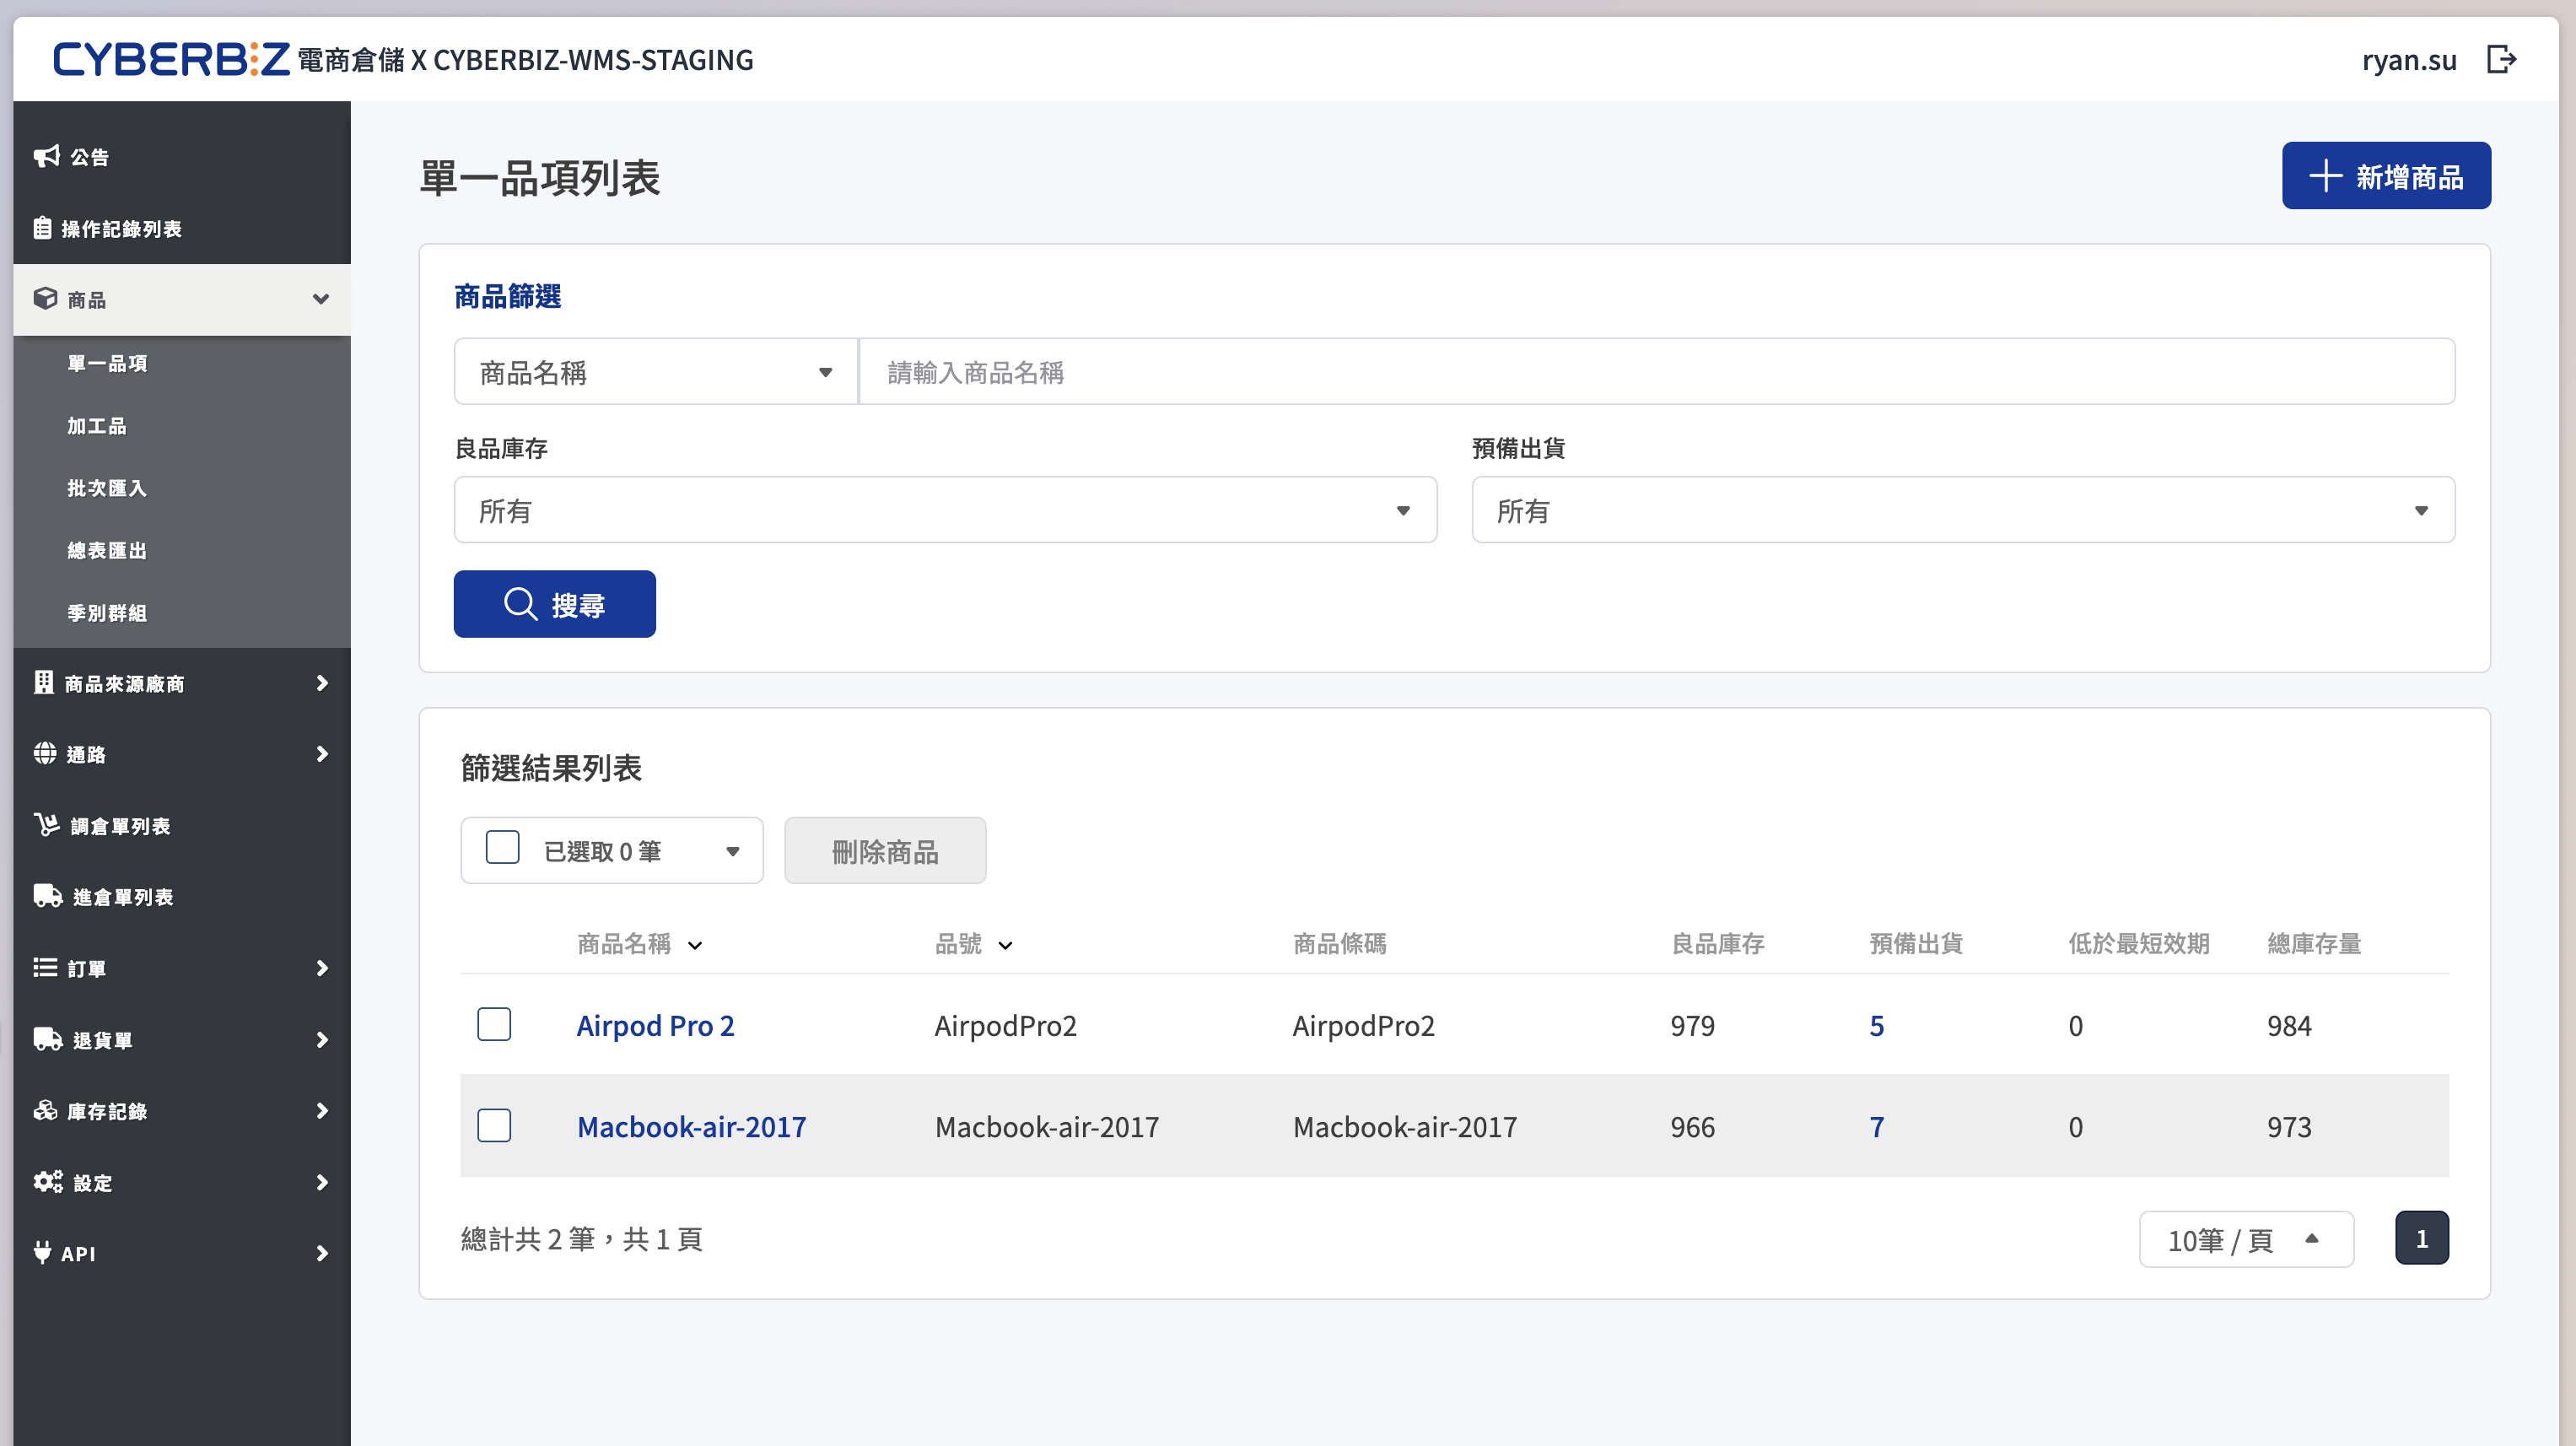
Task: Click the 新增商品 button
Action: pyautogui.click(x=2385, y=176)
